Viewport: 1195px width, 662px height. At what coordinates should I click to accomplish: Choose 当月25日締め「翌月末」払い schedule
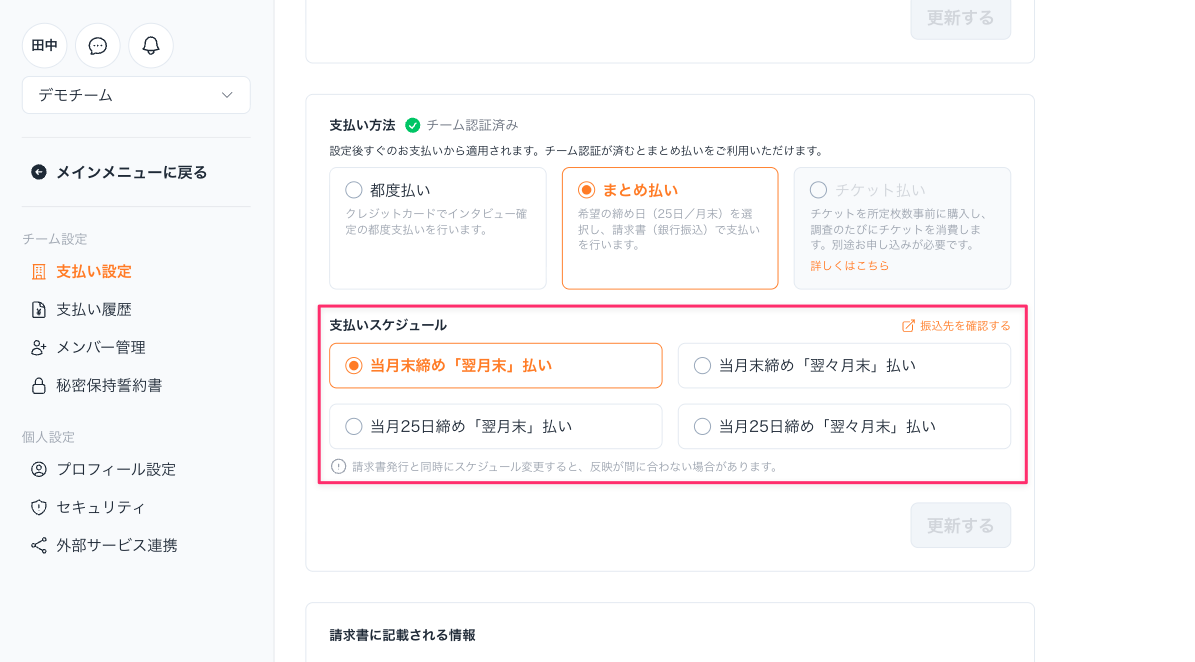tap(354, 427)
